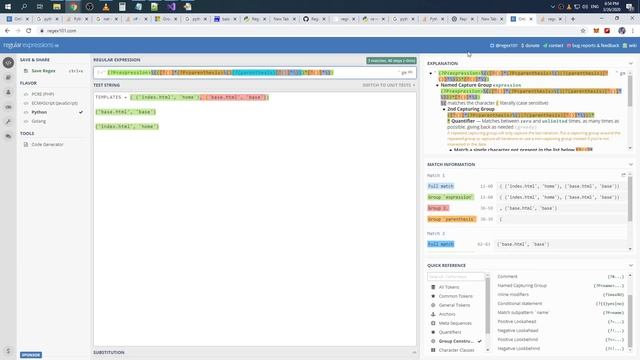This screenshot has width=640, height=360.
Task: Bookmark the page with the star icon
Action: (583, 31)
